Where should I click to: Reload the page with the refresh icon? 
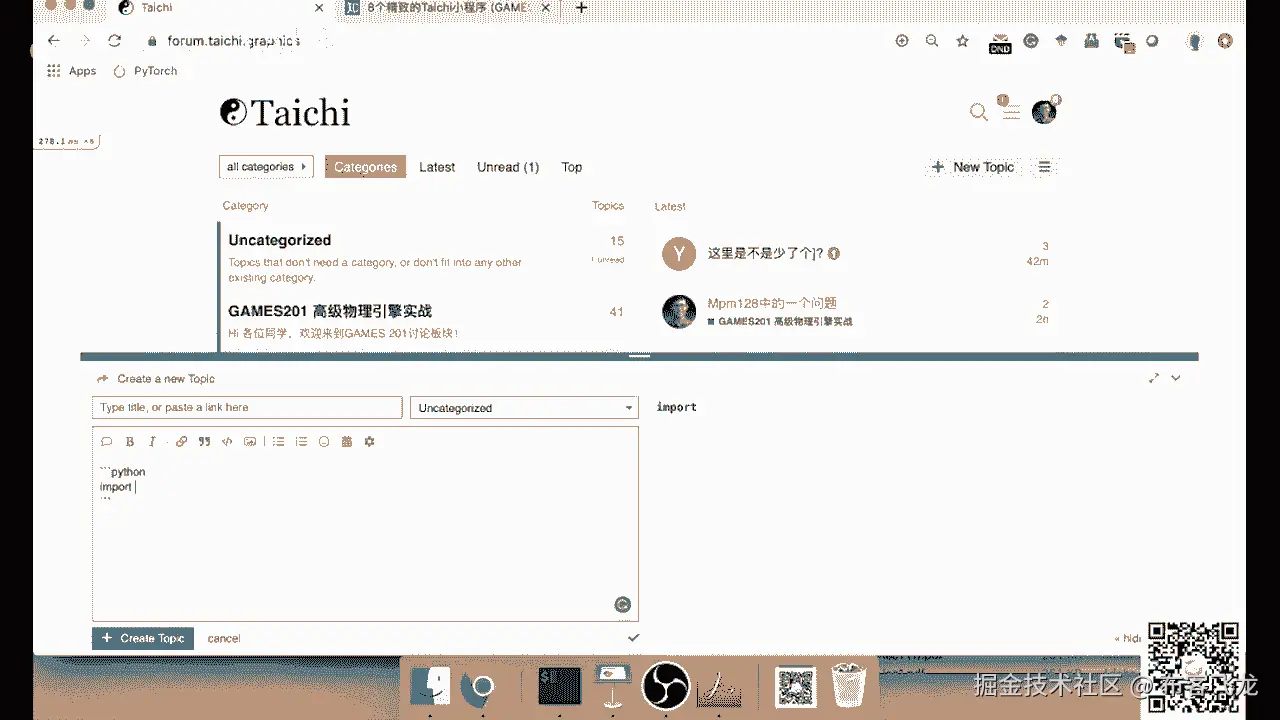(x=114, y=41)
